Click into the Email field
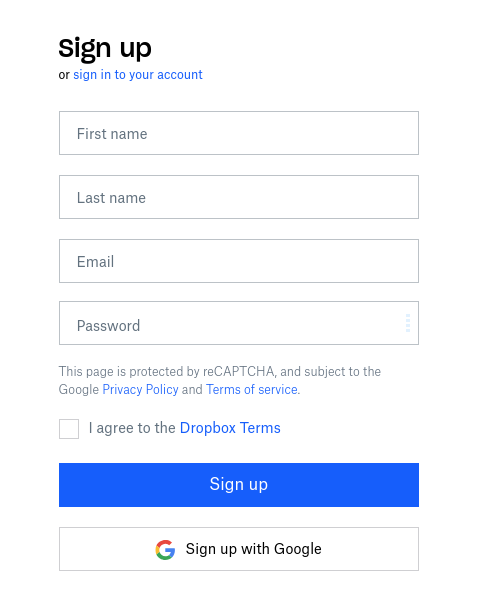This screenshot has width=485, height=591. pos(239,261)
